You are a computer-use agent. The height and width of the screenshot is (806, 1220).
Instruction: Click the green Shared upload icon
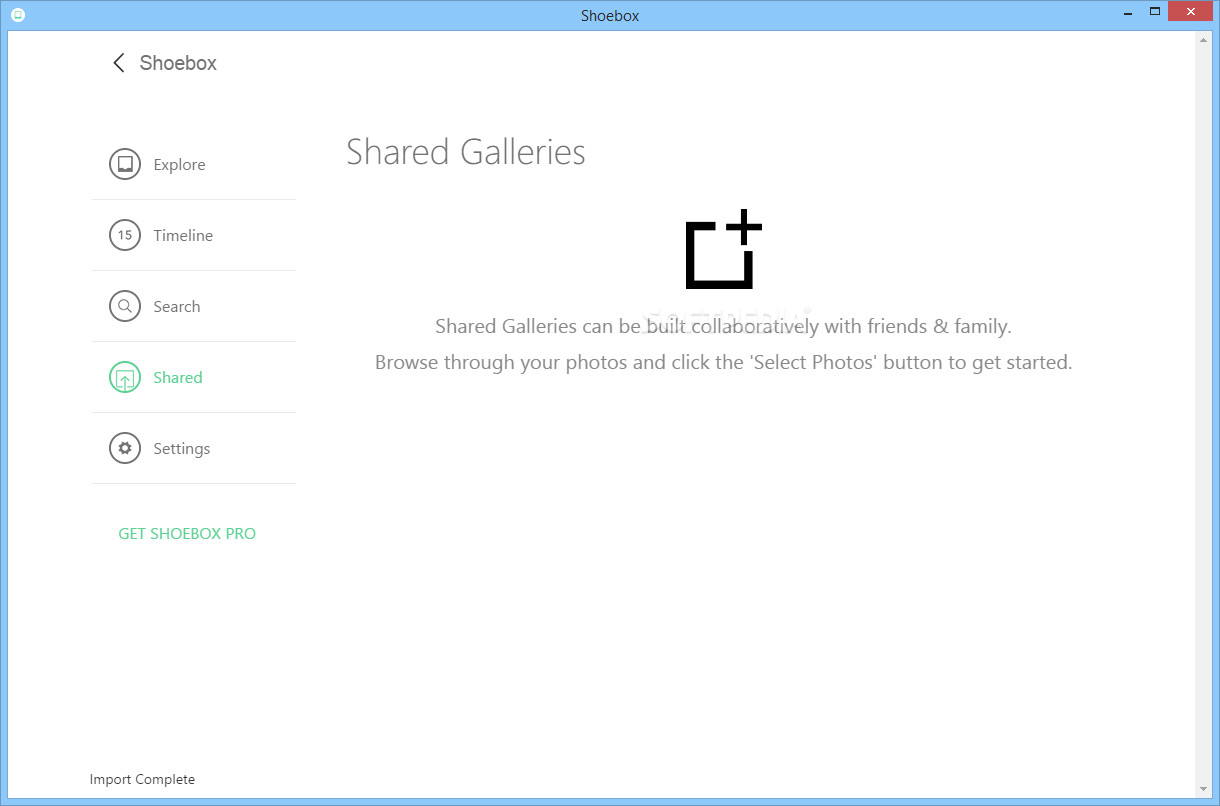(x=125, y=378)
